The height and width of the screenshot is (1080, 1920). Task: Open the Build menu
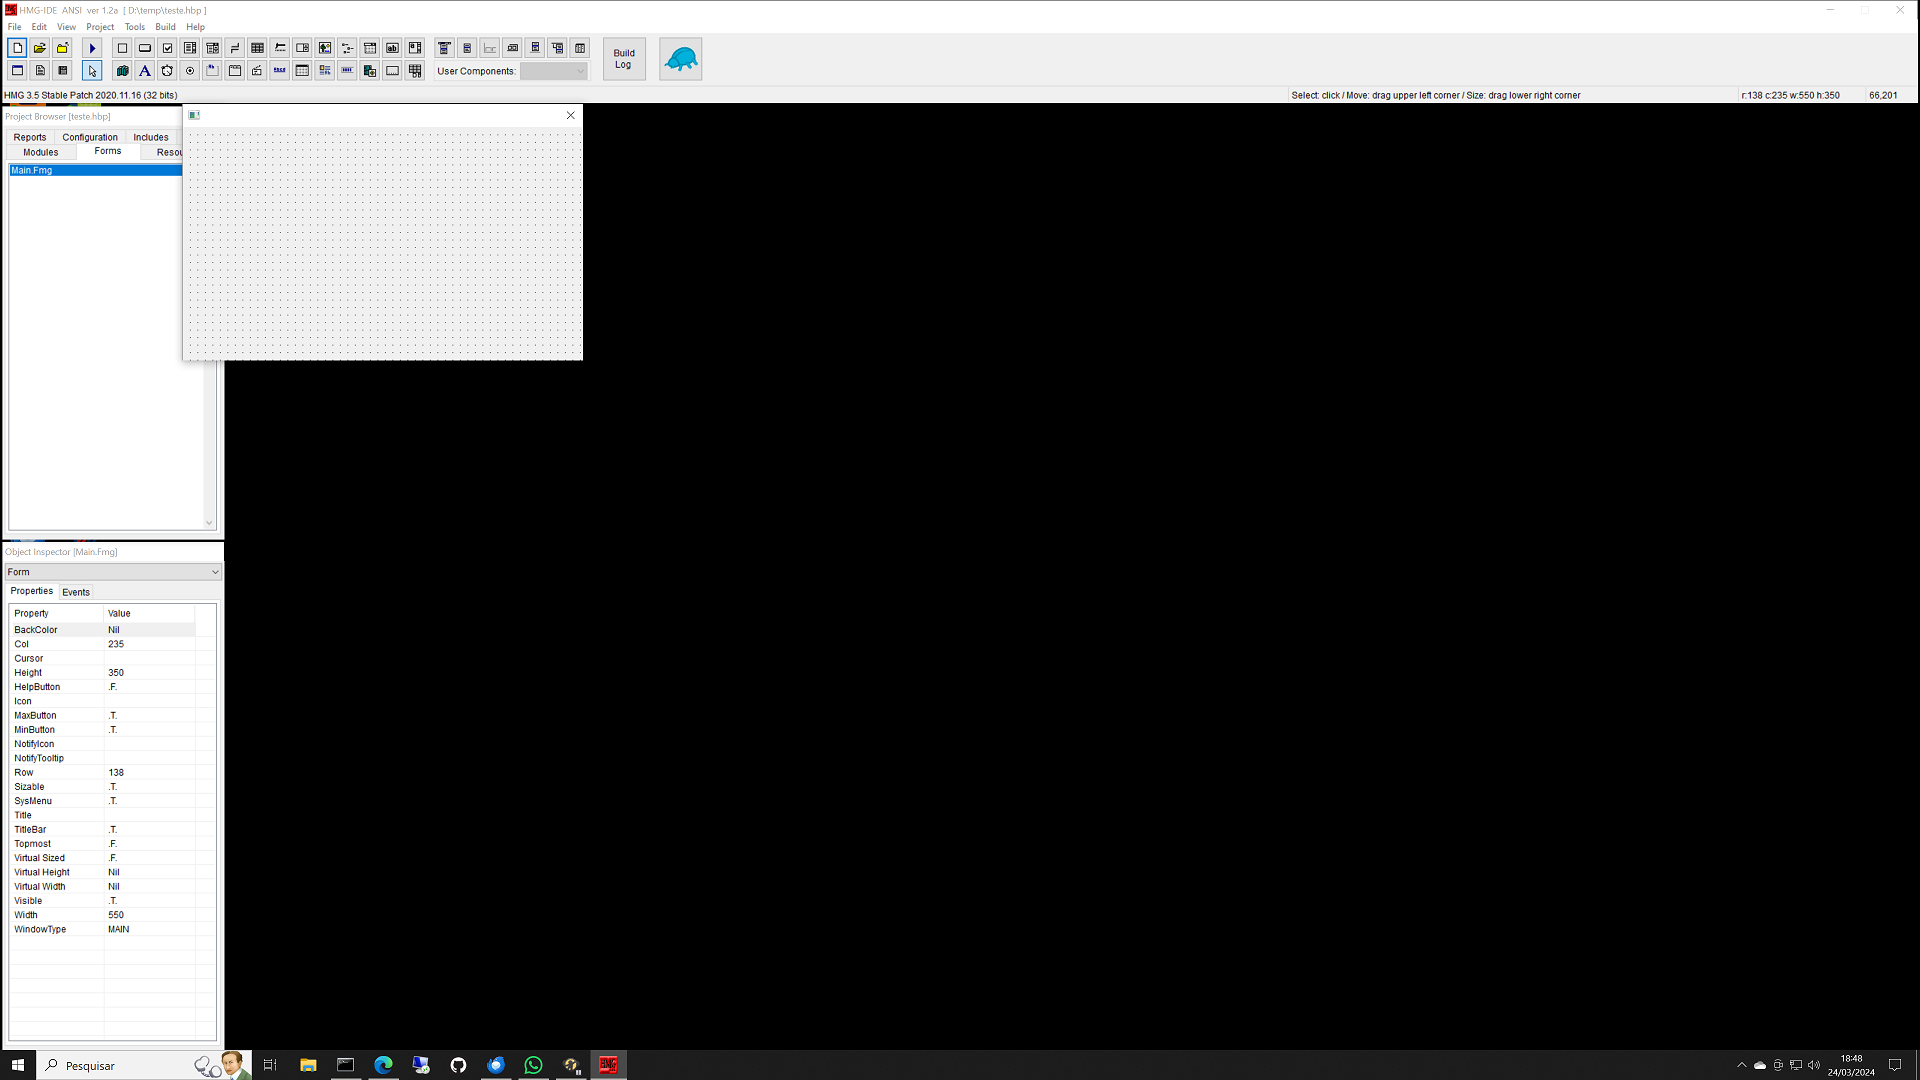[x=165, y=27]
